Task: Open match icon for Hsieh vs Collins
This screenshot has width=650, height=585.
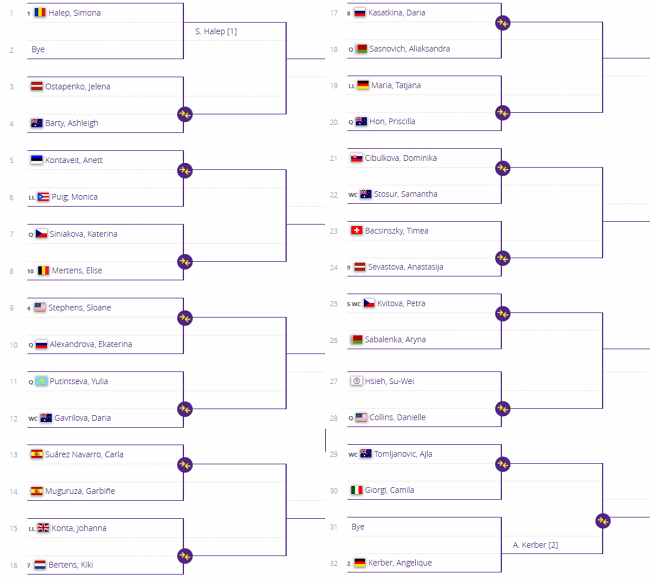Action: (502, 407)
